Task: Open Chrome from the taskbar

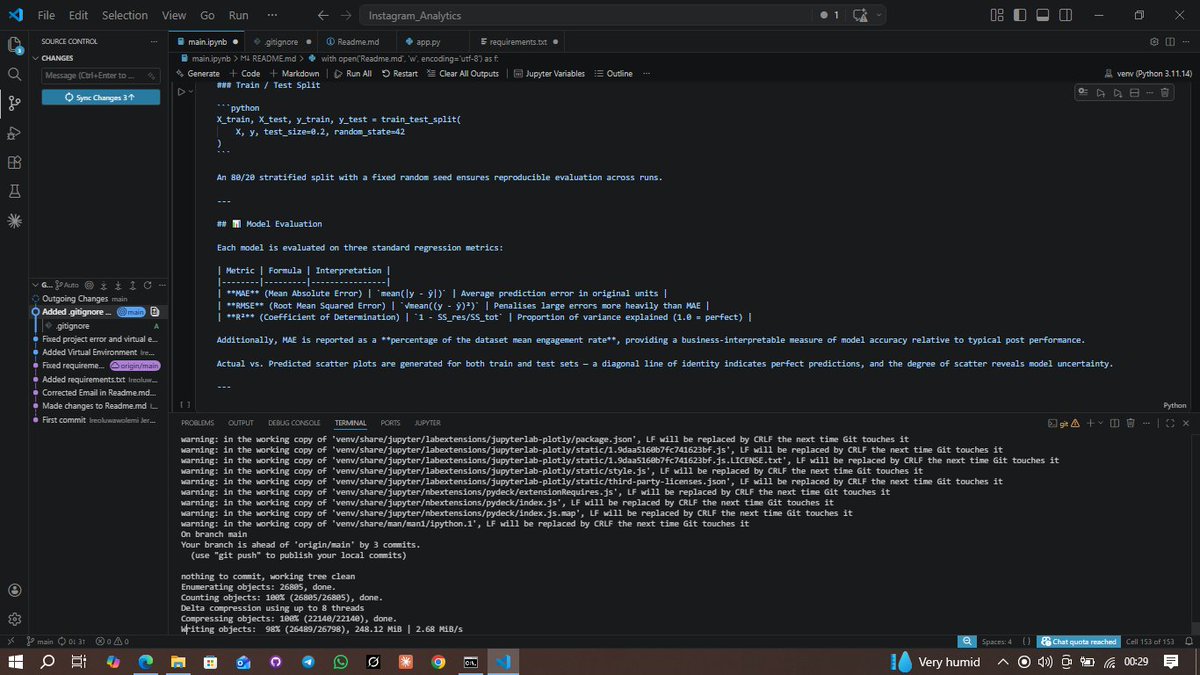Action: (x=438, y=662)
